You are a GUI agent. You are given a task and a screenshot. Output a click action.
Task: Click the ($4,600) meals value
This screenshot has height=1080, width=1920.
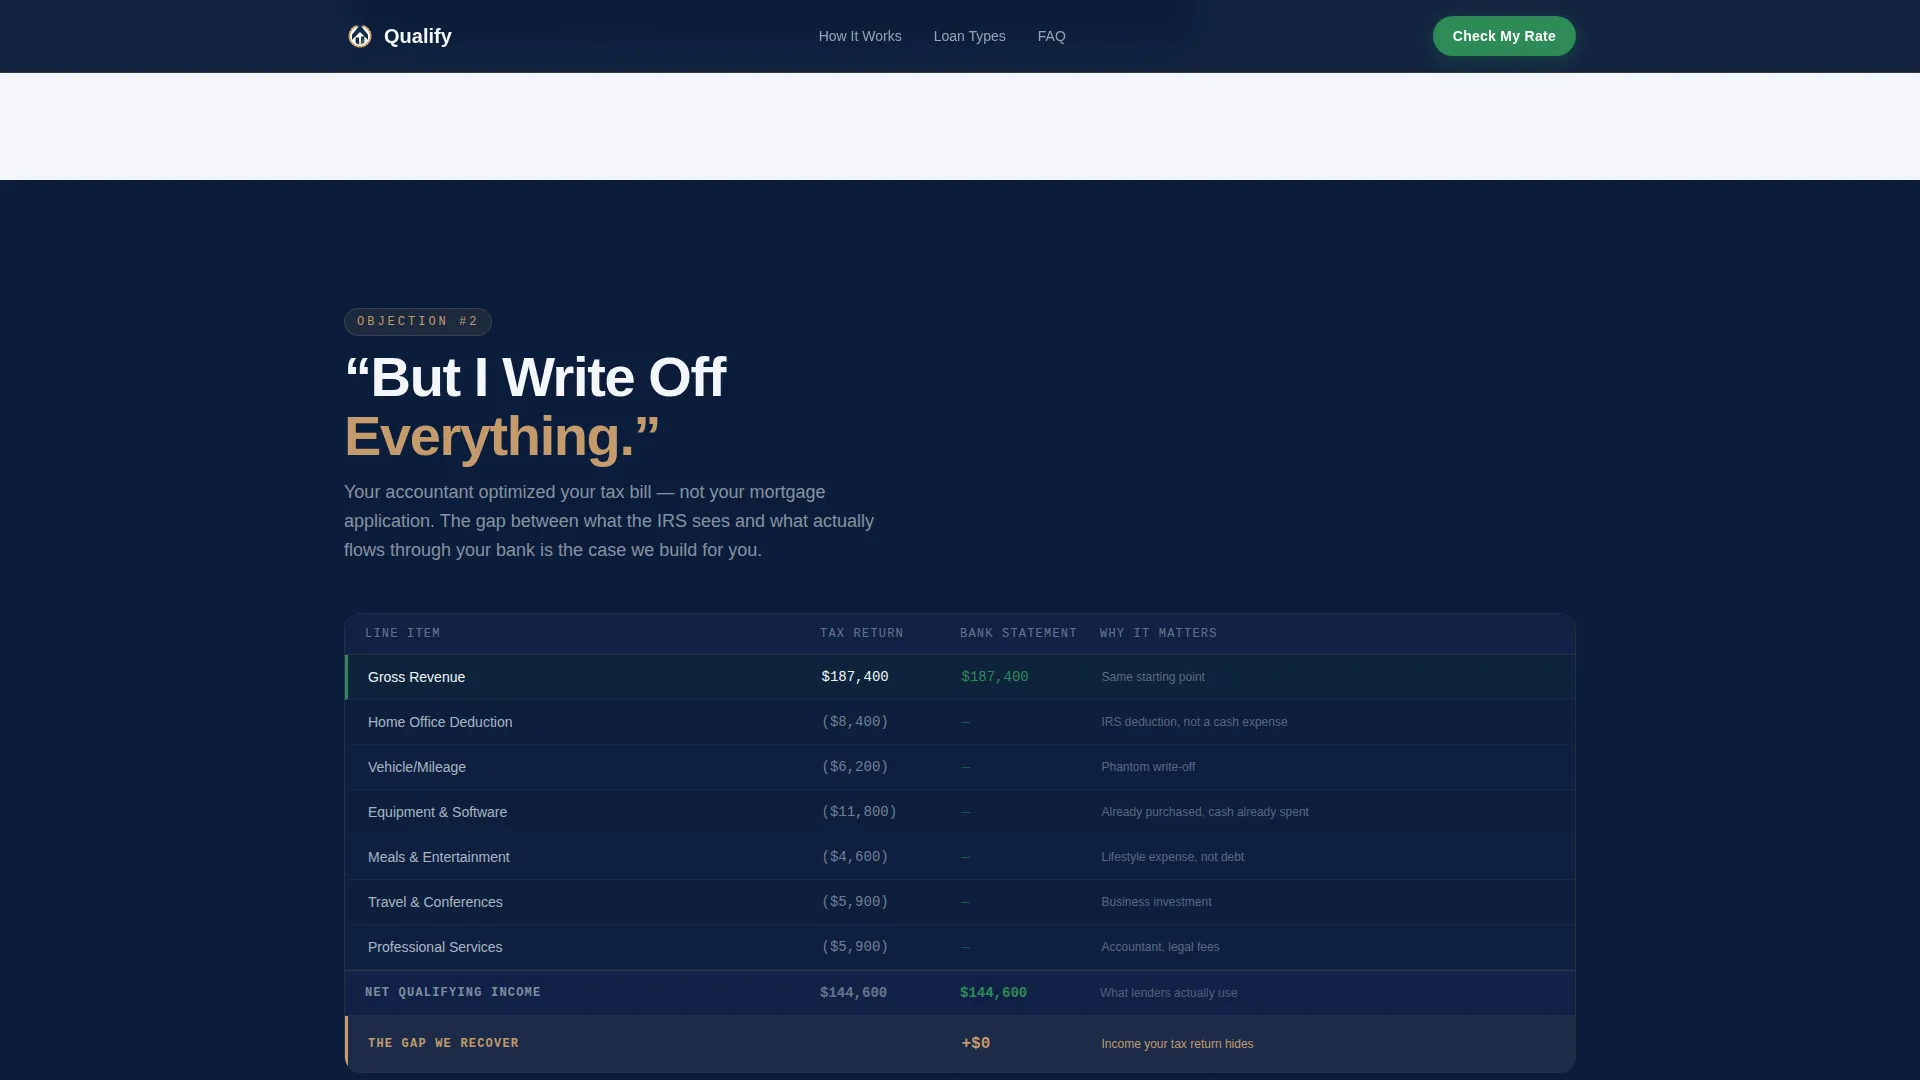pyautogui.click(x=854, y=857)
